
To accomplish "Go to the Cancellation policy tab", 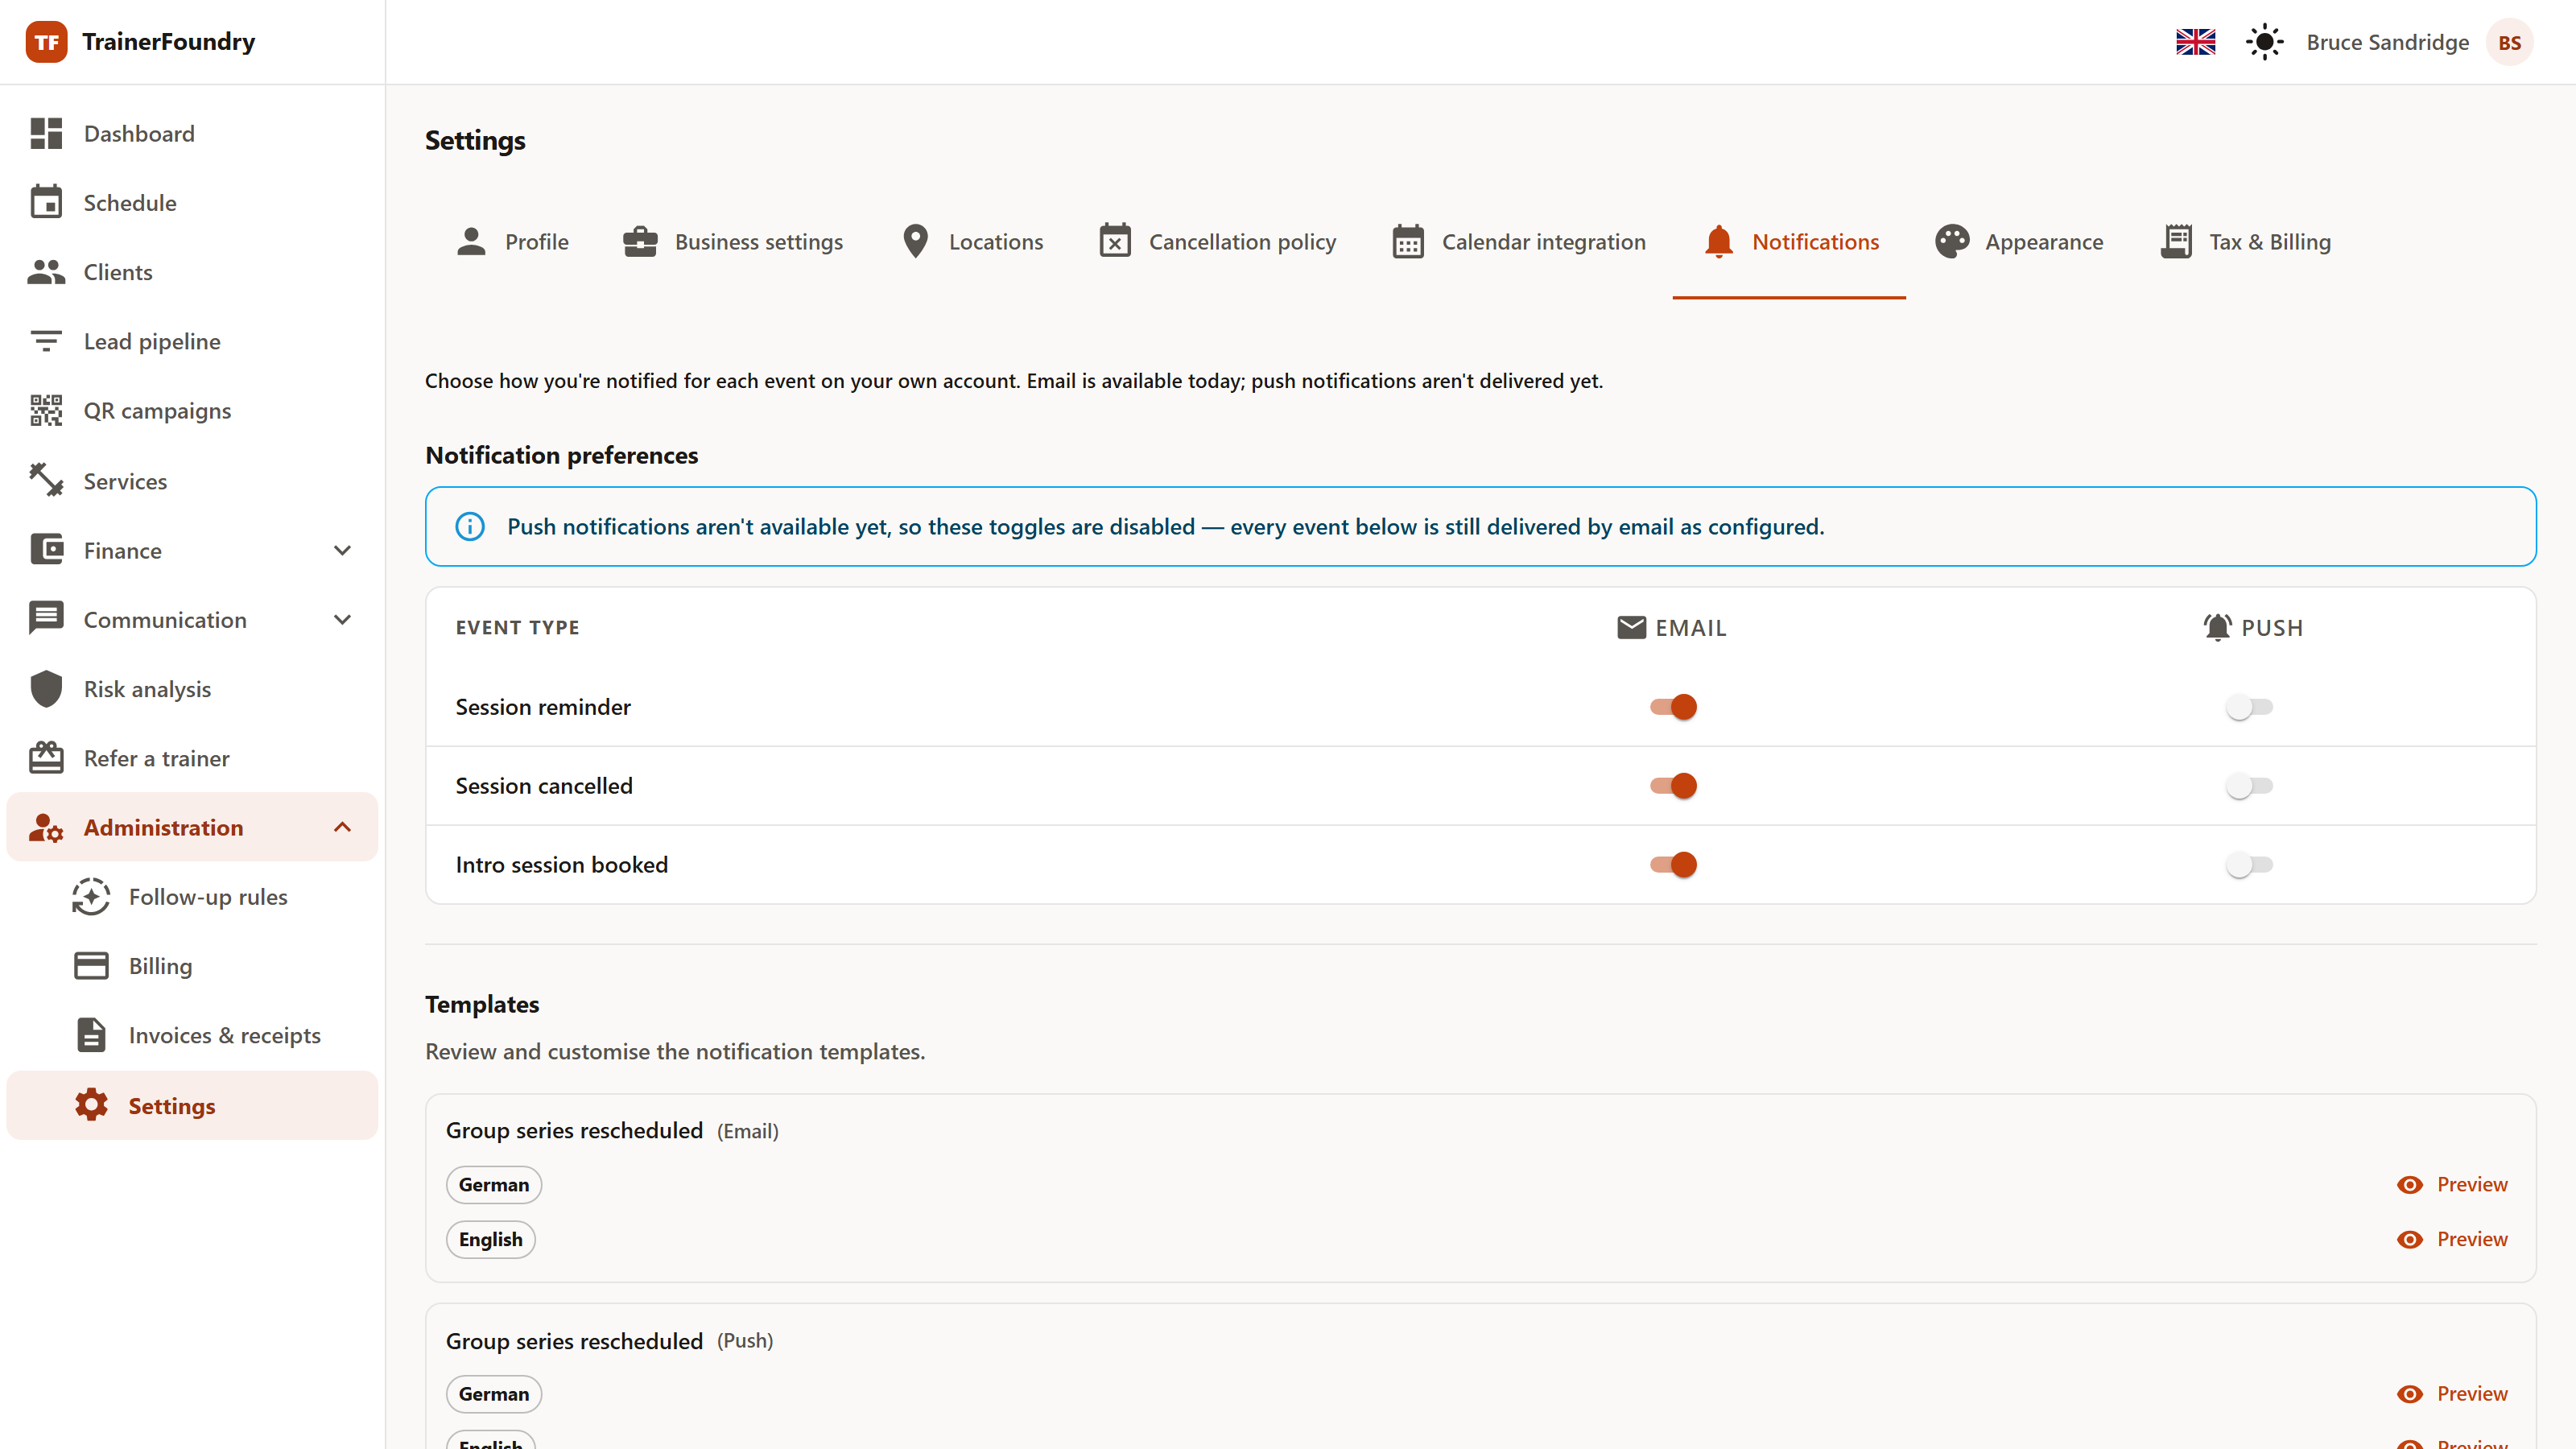I will pyautogui.click(x=1217, y=242).
